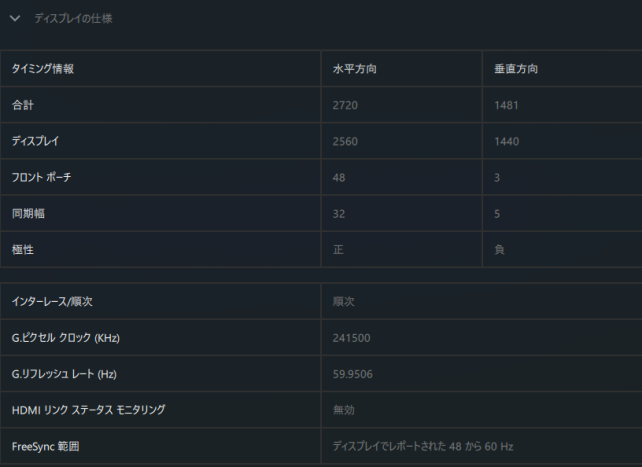Screen dimensions: 642x467
Task: Select the 極性 horizontal value 正
Action: point(338,249)
